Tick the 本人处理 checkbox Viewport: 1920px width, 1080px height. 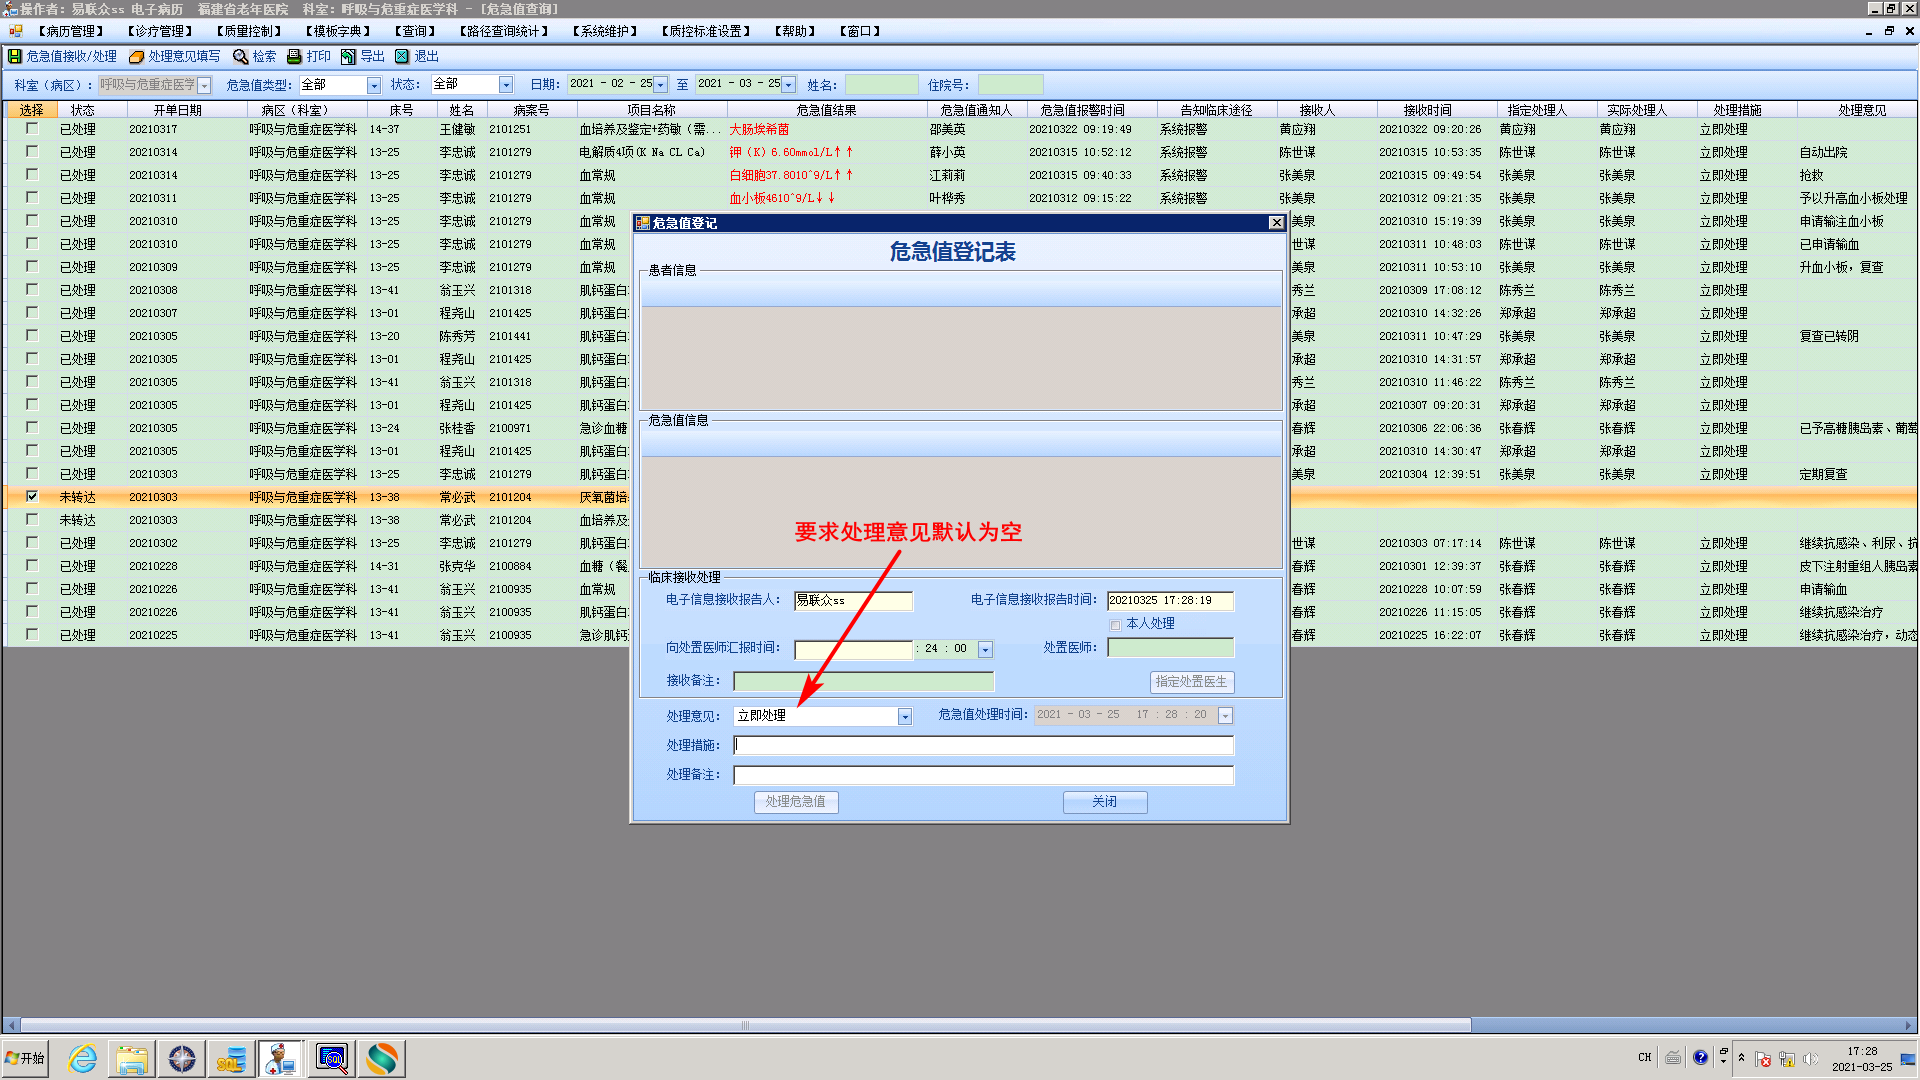(1116, 625)
